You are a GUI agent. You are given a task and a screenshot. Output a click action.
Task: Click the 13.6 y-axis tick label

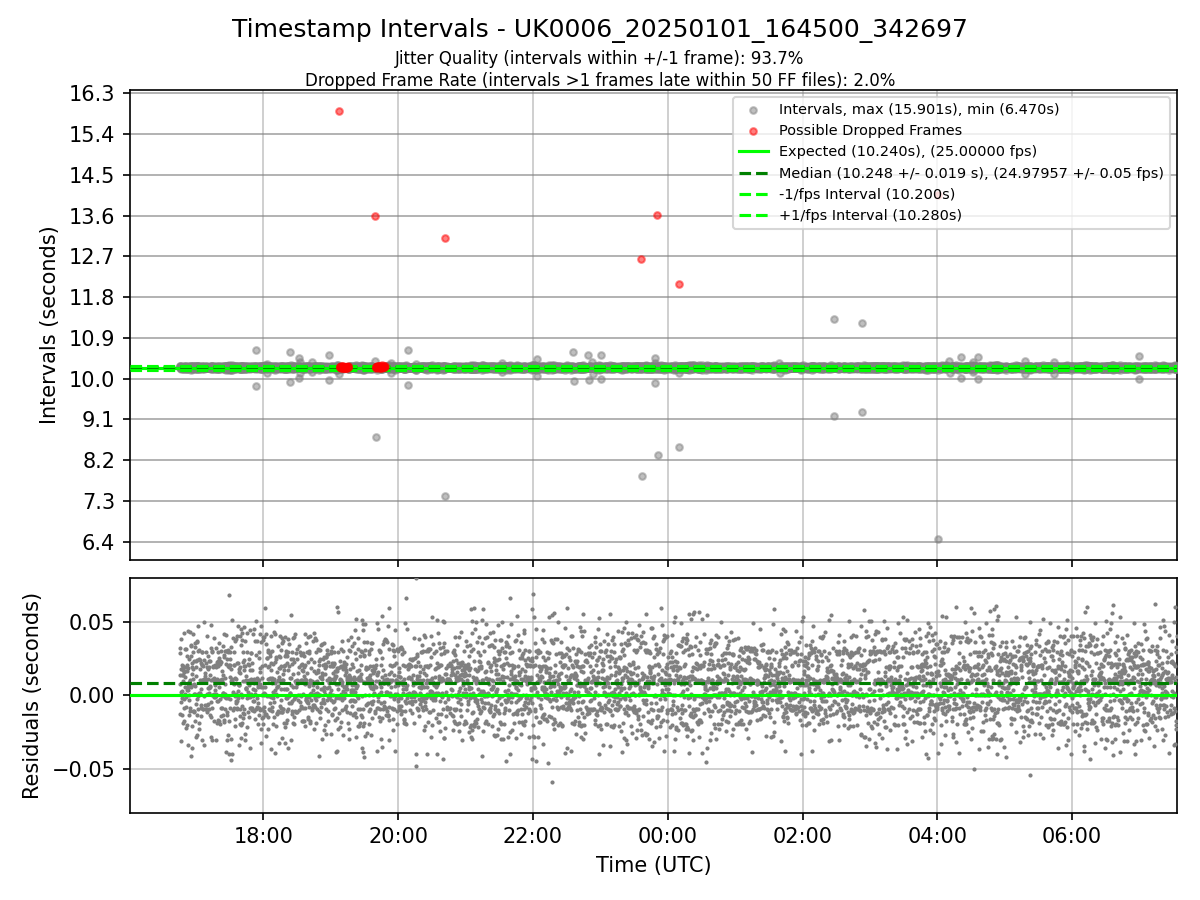(x=94, y=216)
